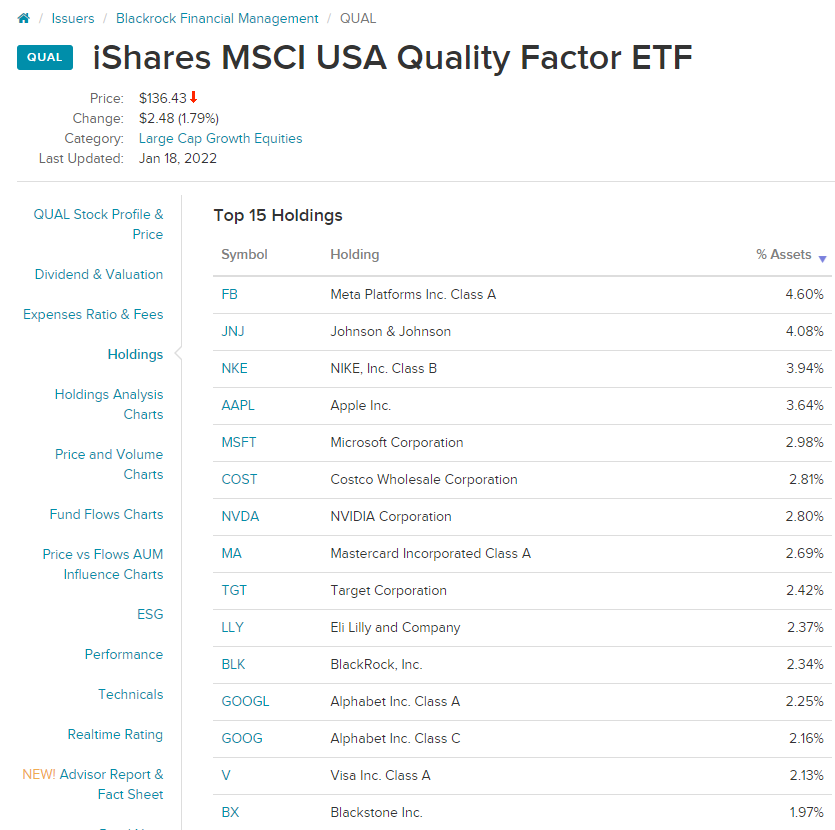Open Blackrock Financial Management breadcrumb
Screen dimensions: 835x830
click(x=217, y=18)
